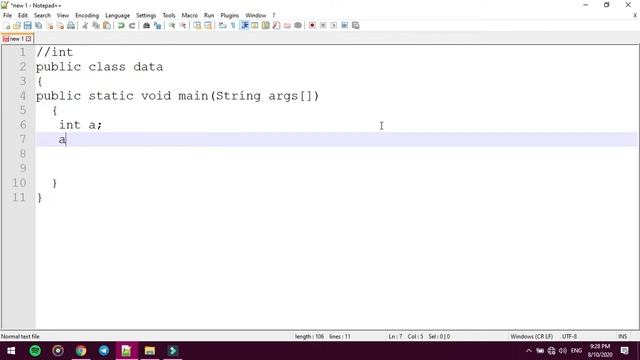Open the User Defined Language dialog icon
This screenshot has height=360, width=640.
pyautogui.click(x=255, y=25)
